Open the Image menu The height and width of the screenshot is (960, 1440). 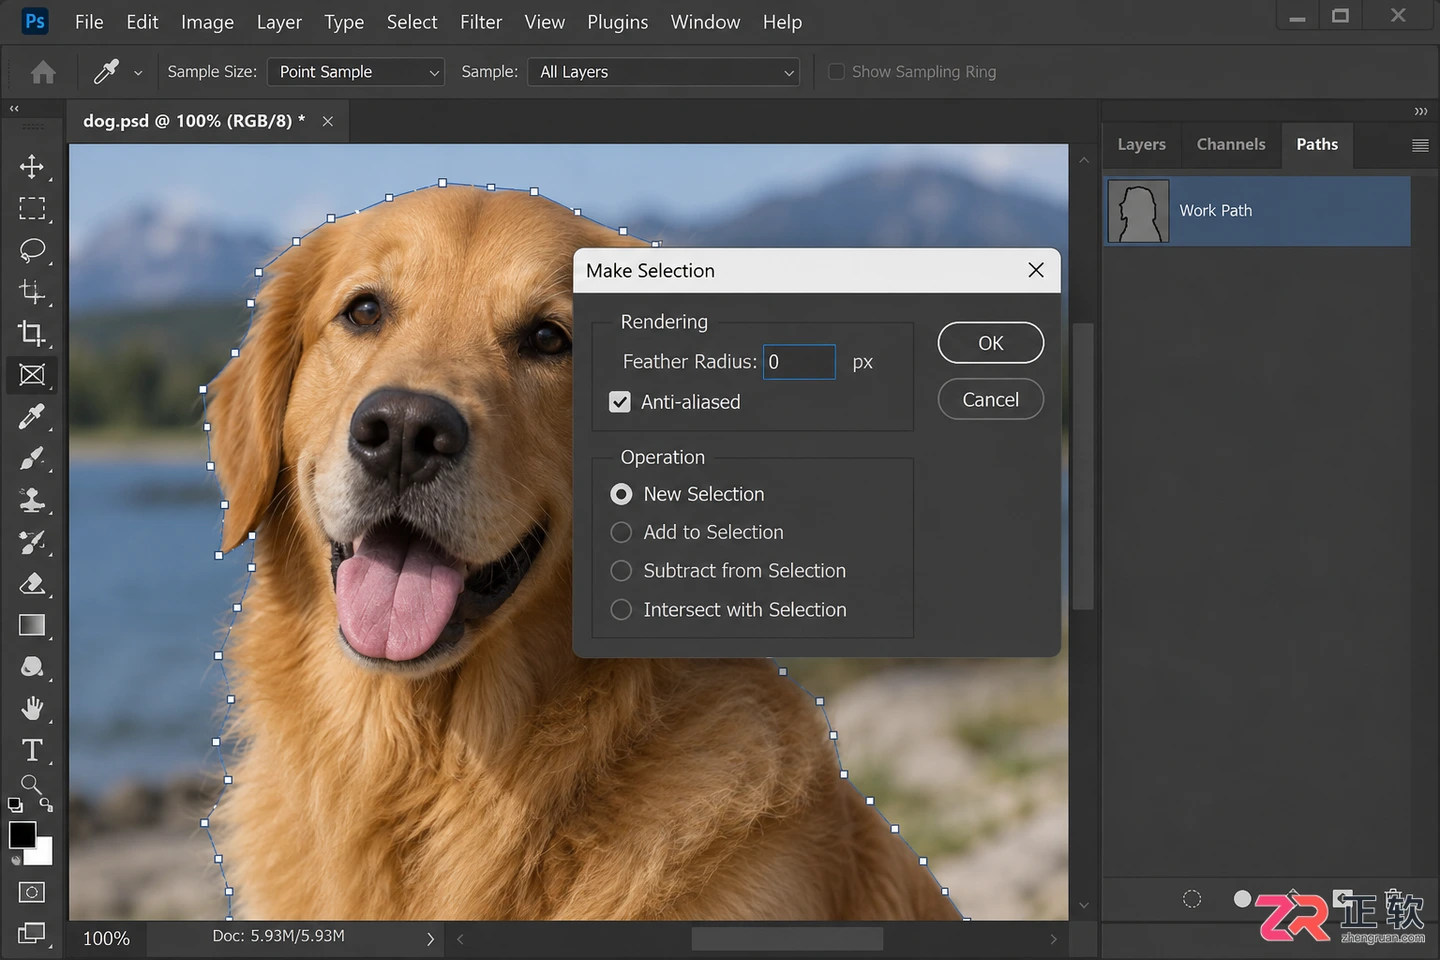tap(207, 22)
